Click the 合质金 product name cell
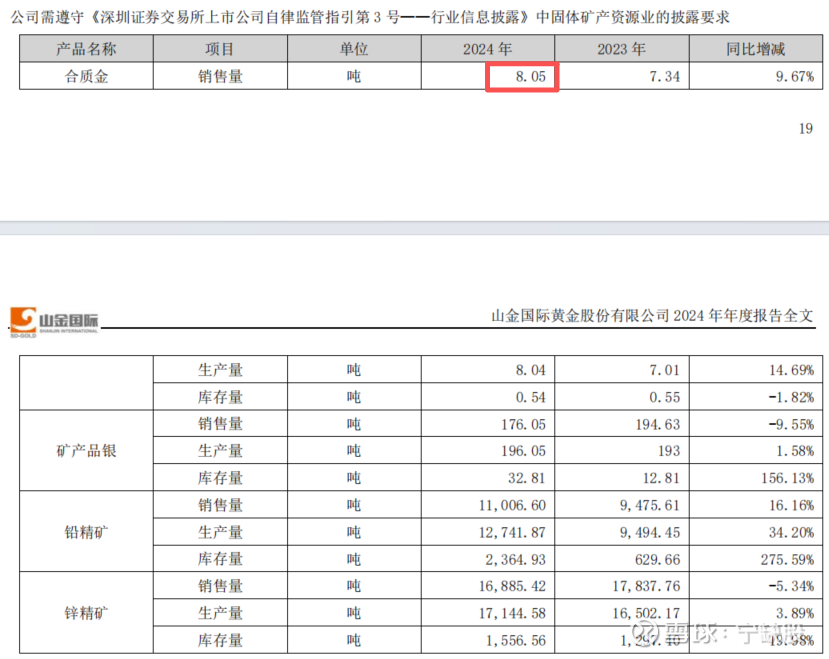The image size is (829, 659). pos(86,76)
